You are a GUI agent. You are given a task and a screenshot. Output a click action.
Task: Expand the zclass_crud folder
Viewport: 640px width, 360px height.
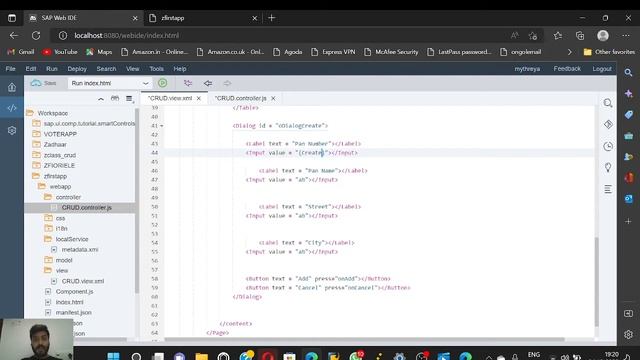(x=36, y=155)
